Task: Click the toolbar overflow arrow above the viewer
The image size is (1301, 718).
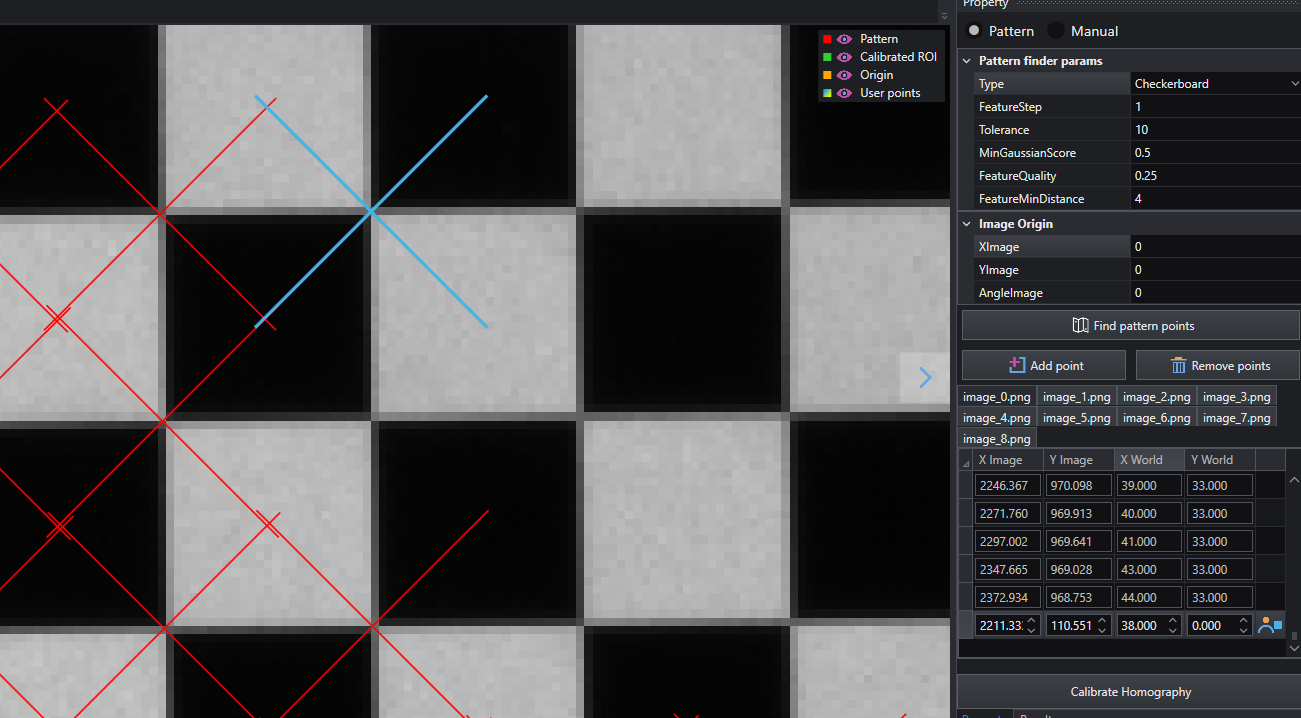Action: [944, 16]
